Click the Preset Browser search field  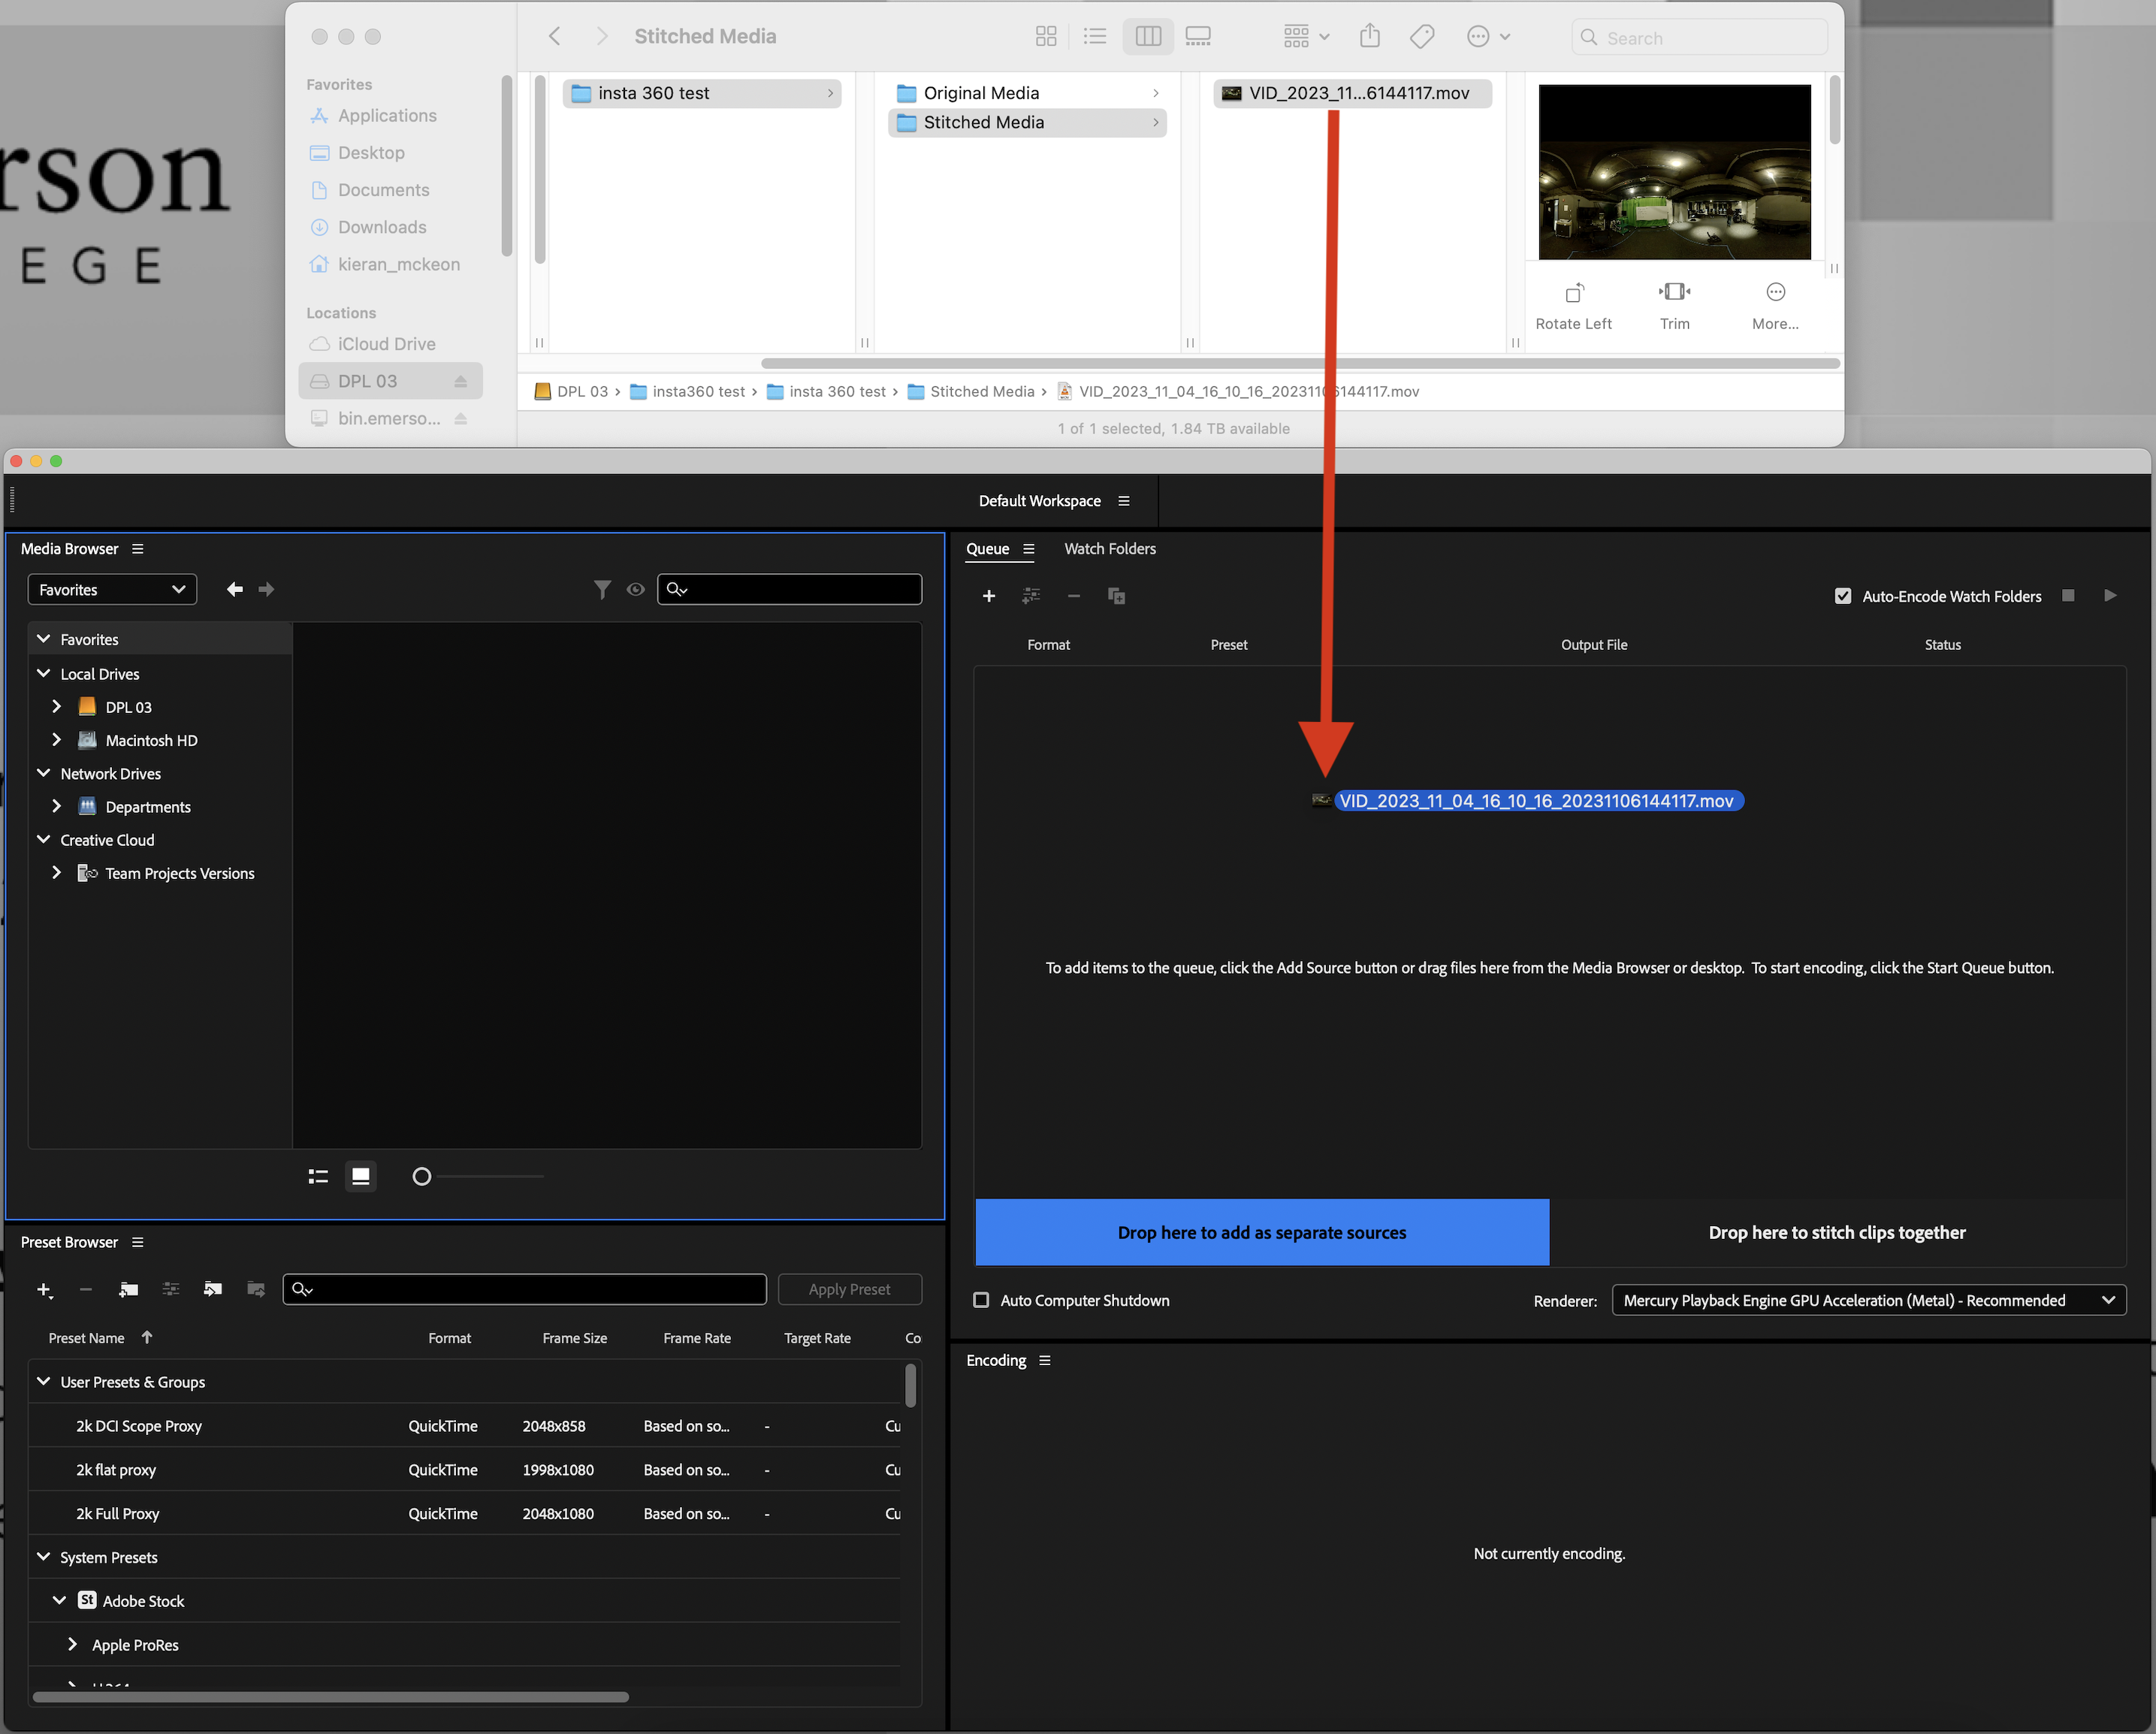click(x=524, y=1290)
